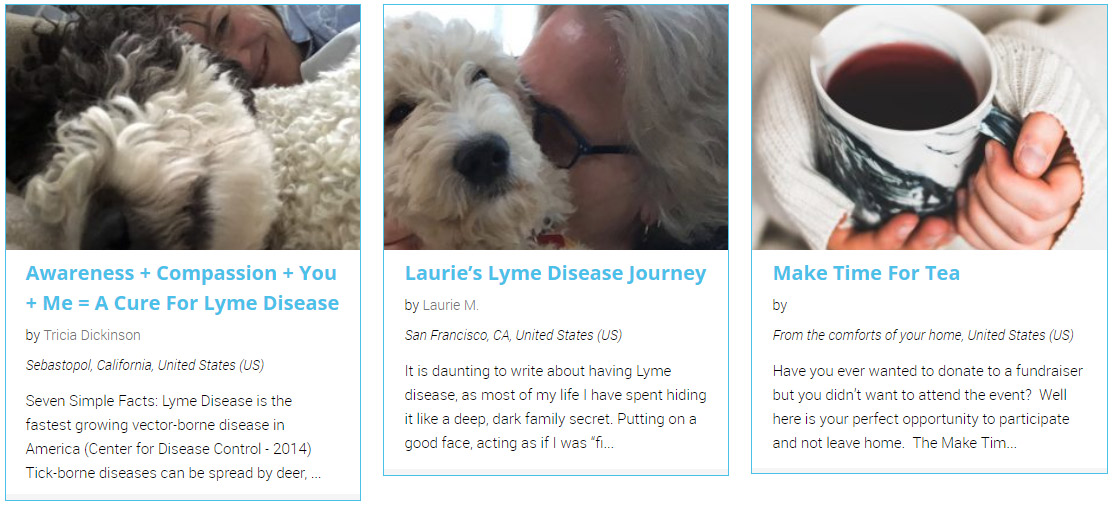View author Laurie M.'s profile
The width and height of the screenshot is (1112, 506).
pyautogui.click(x=451, y=306)
